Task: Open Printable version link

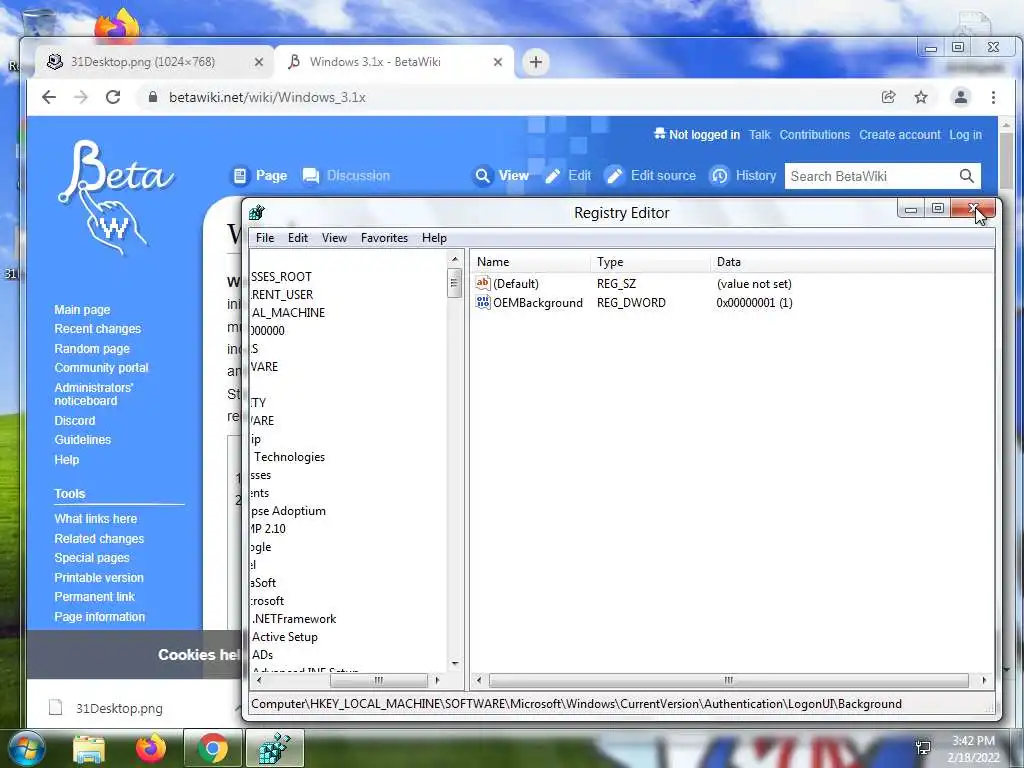Action: [x=99, y=577]
